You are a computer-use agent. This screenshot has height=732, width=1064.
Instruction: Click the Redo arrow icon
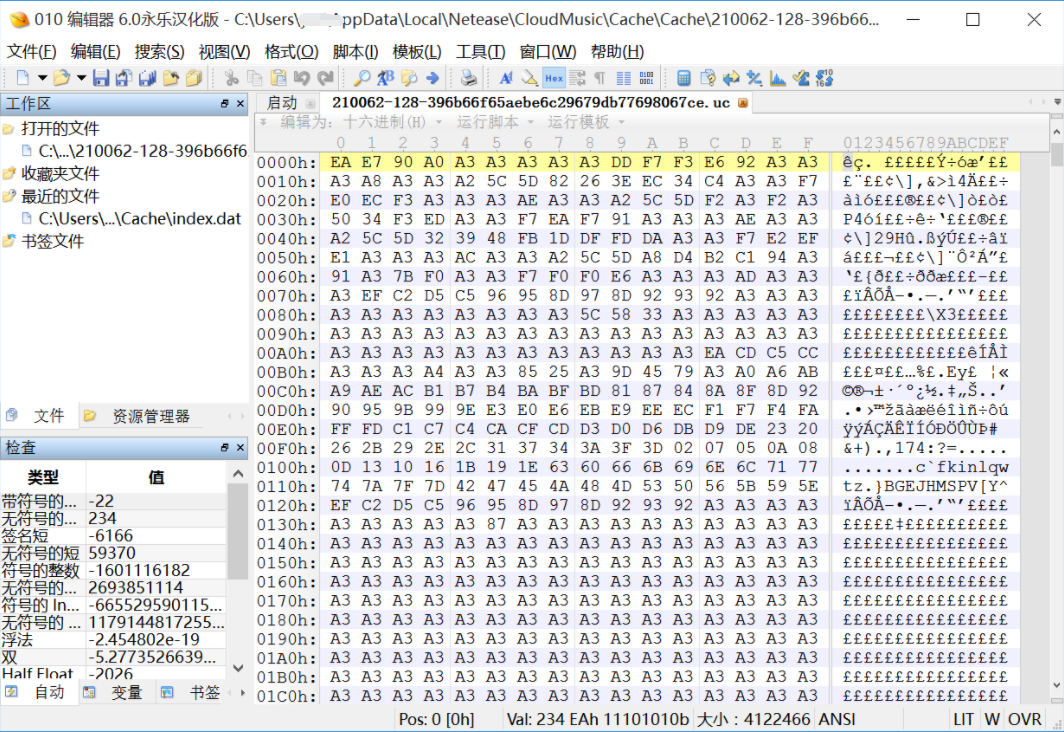[325, 78]
